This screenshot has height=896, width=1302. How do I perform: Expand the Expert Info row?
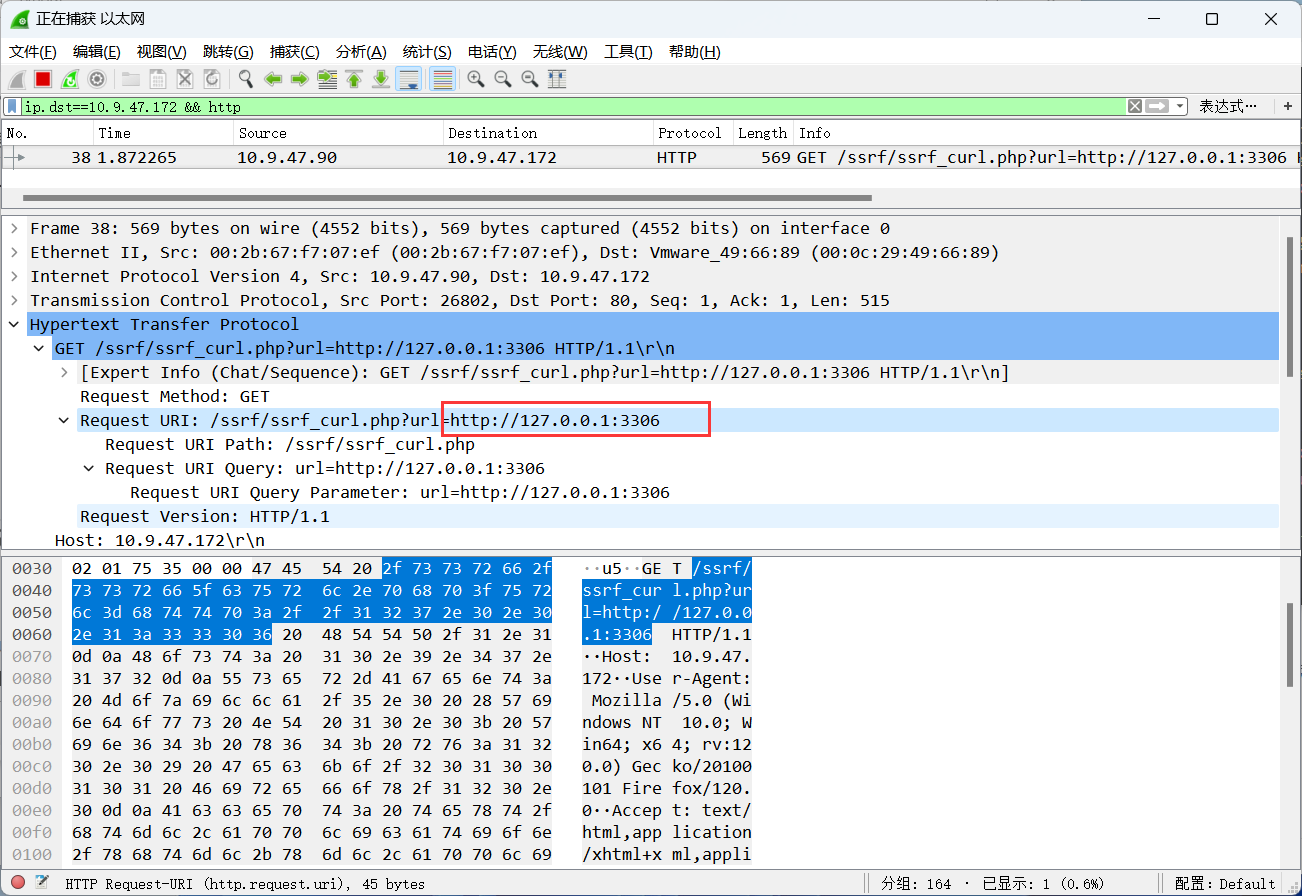[x=64, y=372]
